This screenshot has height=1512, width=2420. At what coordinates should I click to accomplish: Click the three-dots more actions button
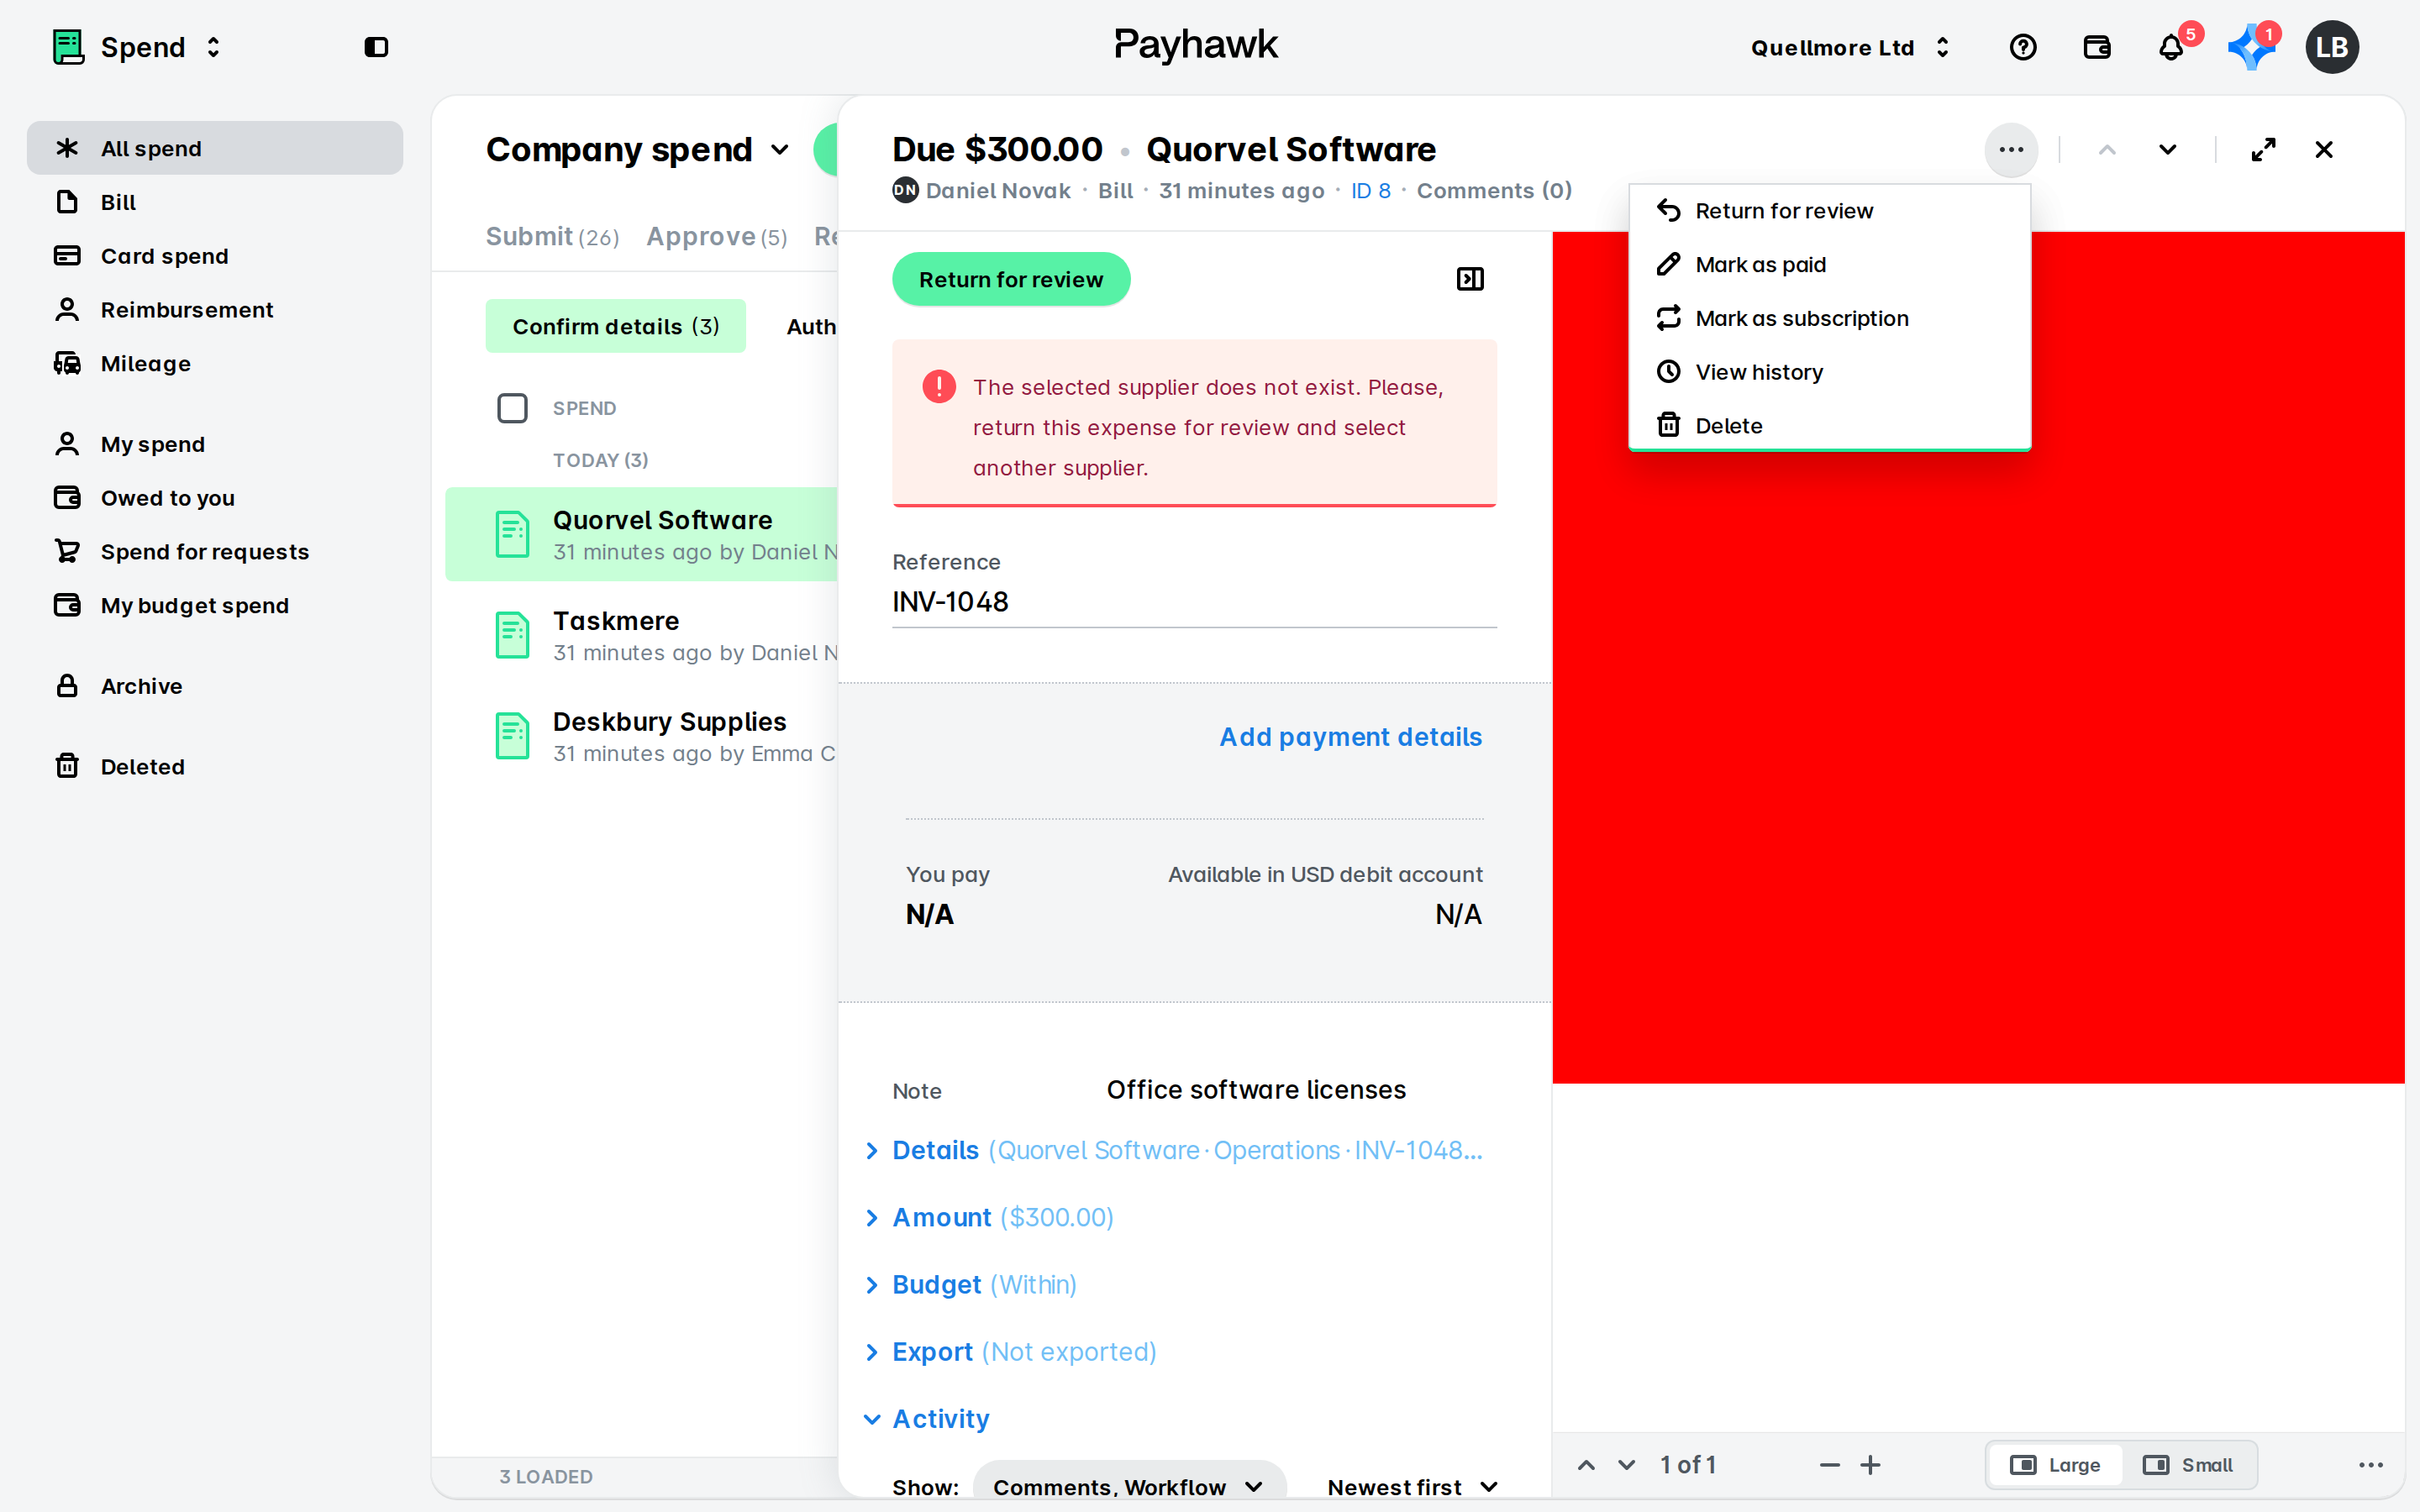pos(2011,150)
